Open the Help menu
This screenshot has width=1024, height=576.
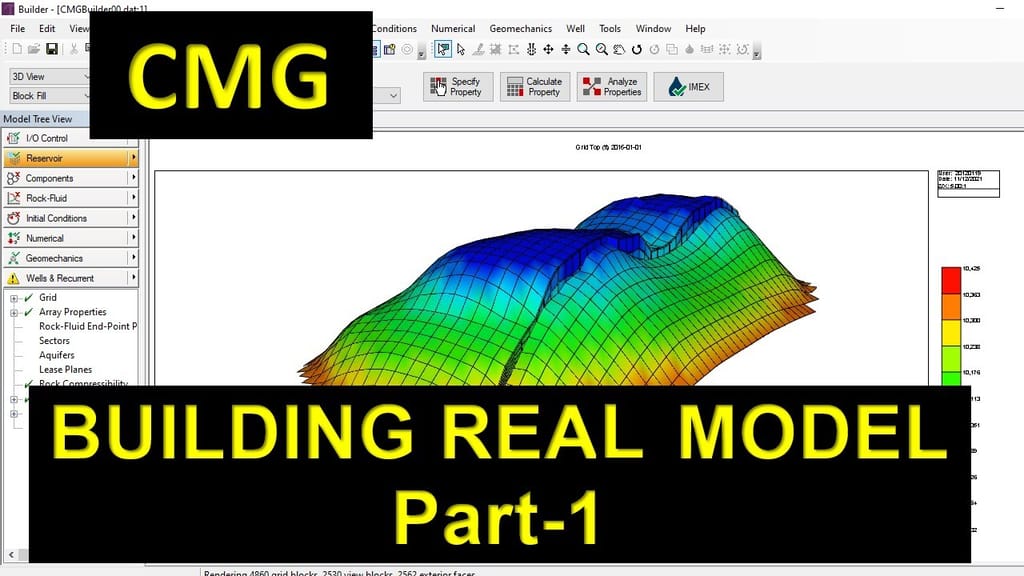point(696,29)
